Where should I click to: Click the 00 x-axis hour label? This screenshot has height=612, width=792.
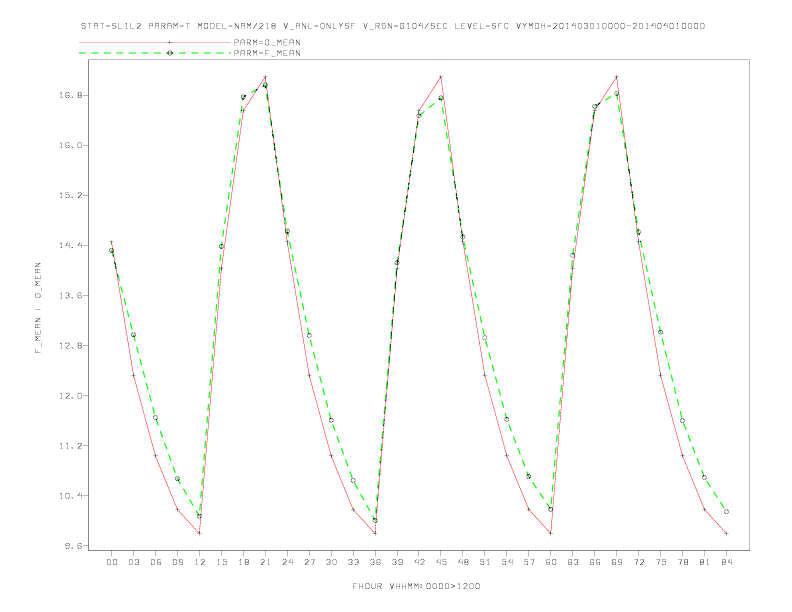pyautogui.click(x=112, y=562)
